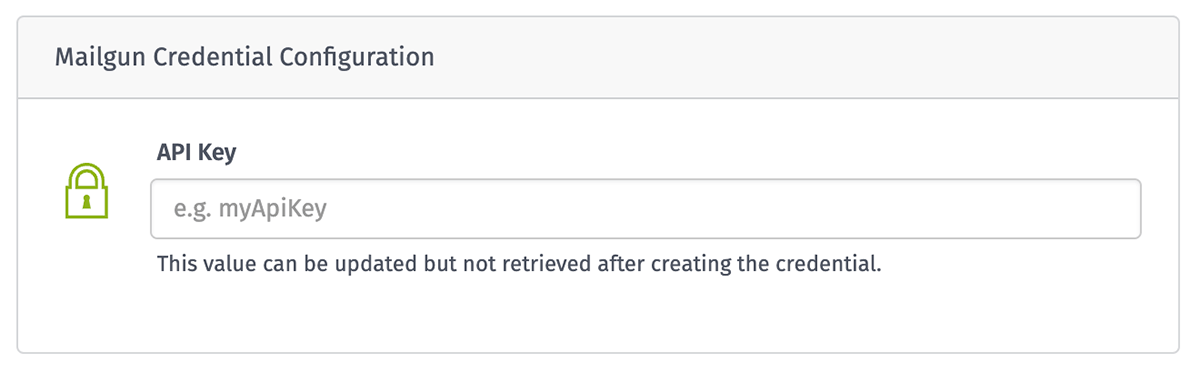Click the helper text below API Key

point(519,266)
